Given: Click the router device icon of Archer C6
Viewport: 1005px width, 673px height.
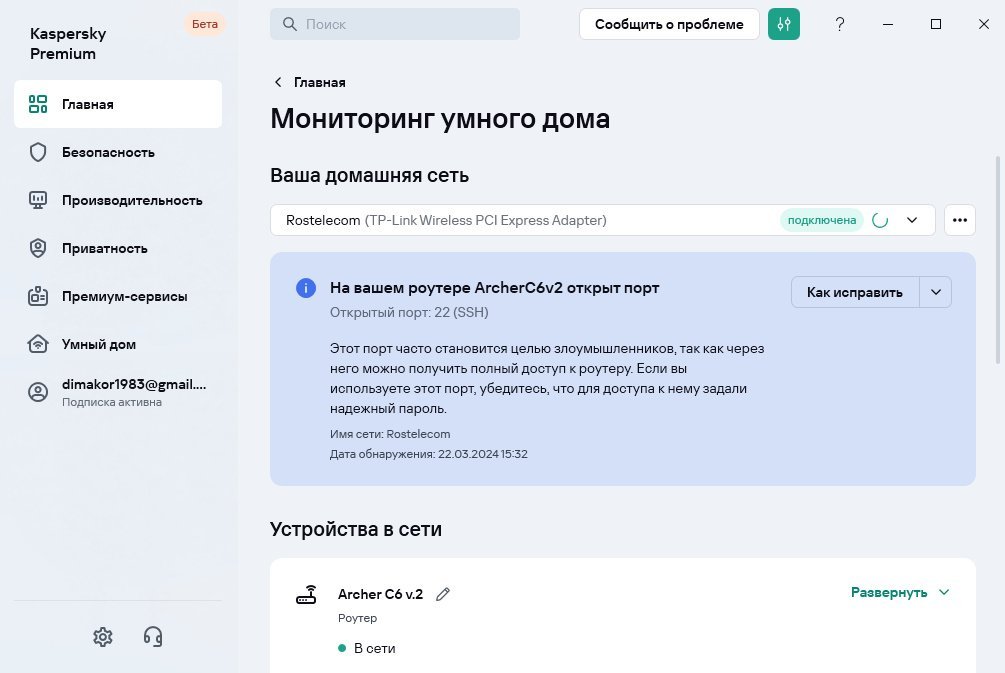Looking at the screenshot, I should point(306,595).
